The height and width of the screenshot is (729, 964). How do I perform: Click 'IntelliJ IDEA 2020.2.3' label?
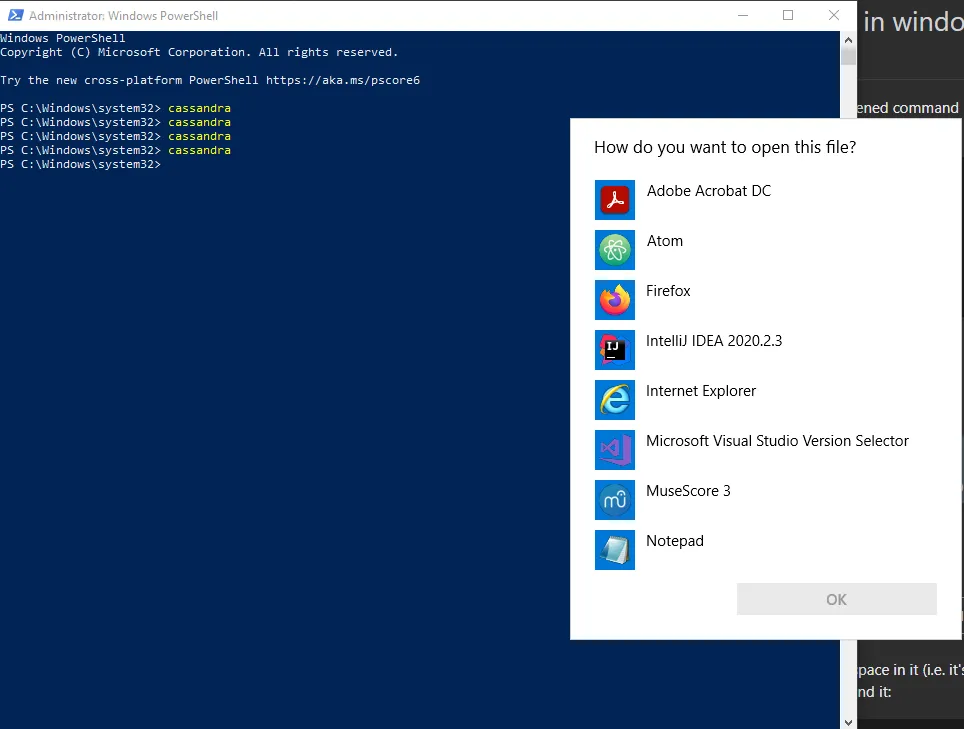click(714, 341)
